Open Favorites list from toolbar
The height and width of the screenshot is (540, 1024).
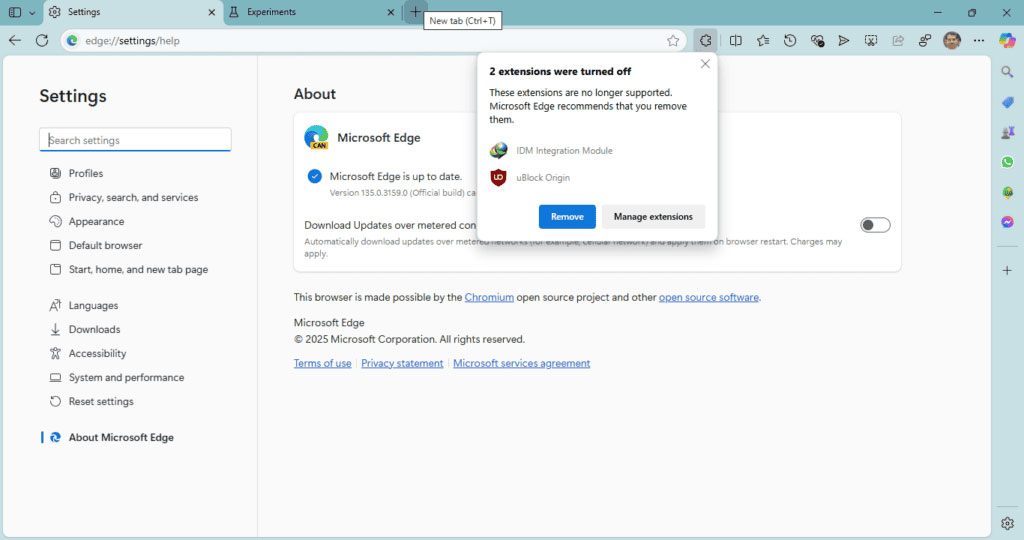pyautogui.click(x=763, y=41)
